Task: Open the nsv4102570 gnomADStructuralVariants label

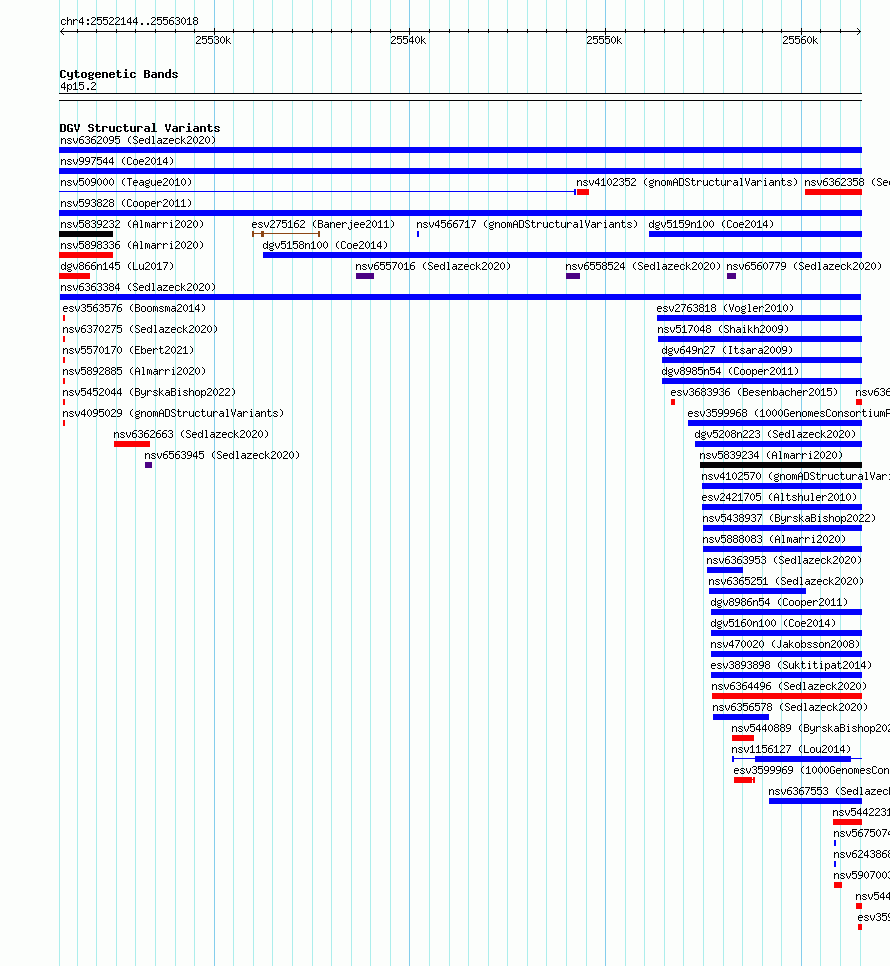Action: pyautogui.click(x=795, y=476)
